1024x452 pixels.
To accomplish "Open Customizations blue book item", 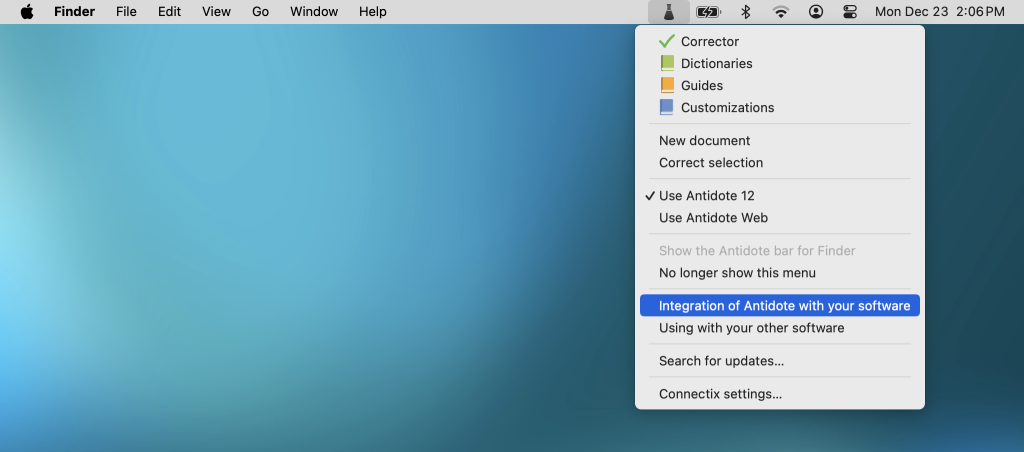I will (x=727, y=108).
